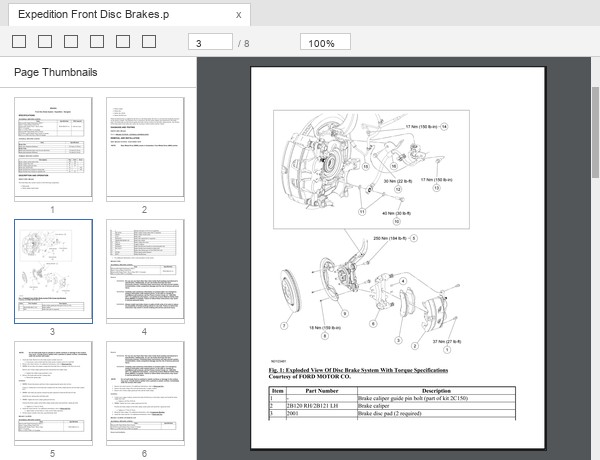The height and width of the screenshot is (460, 600).
Task: Click the fourth square toolbar button
Action: click(97, 42)
